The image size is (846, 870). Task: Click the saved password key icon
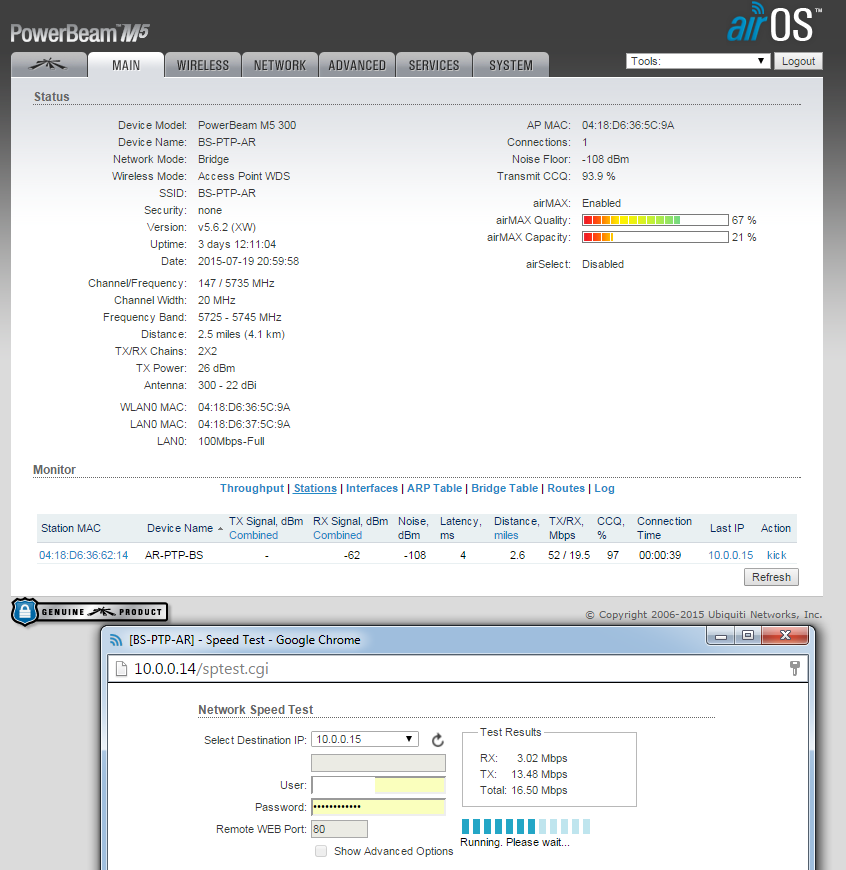click(x=794, y=669)
